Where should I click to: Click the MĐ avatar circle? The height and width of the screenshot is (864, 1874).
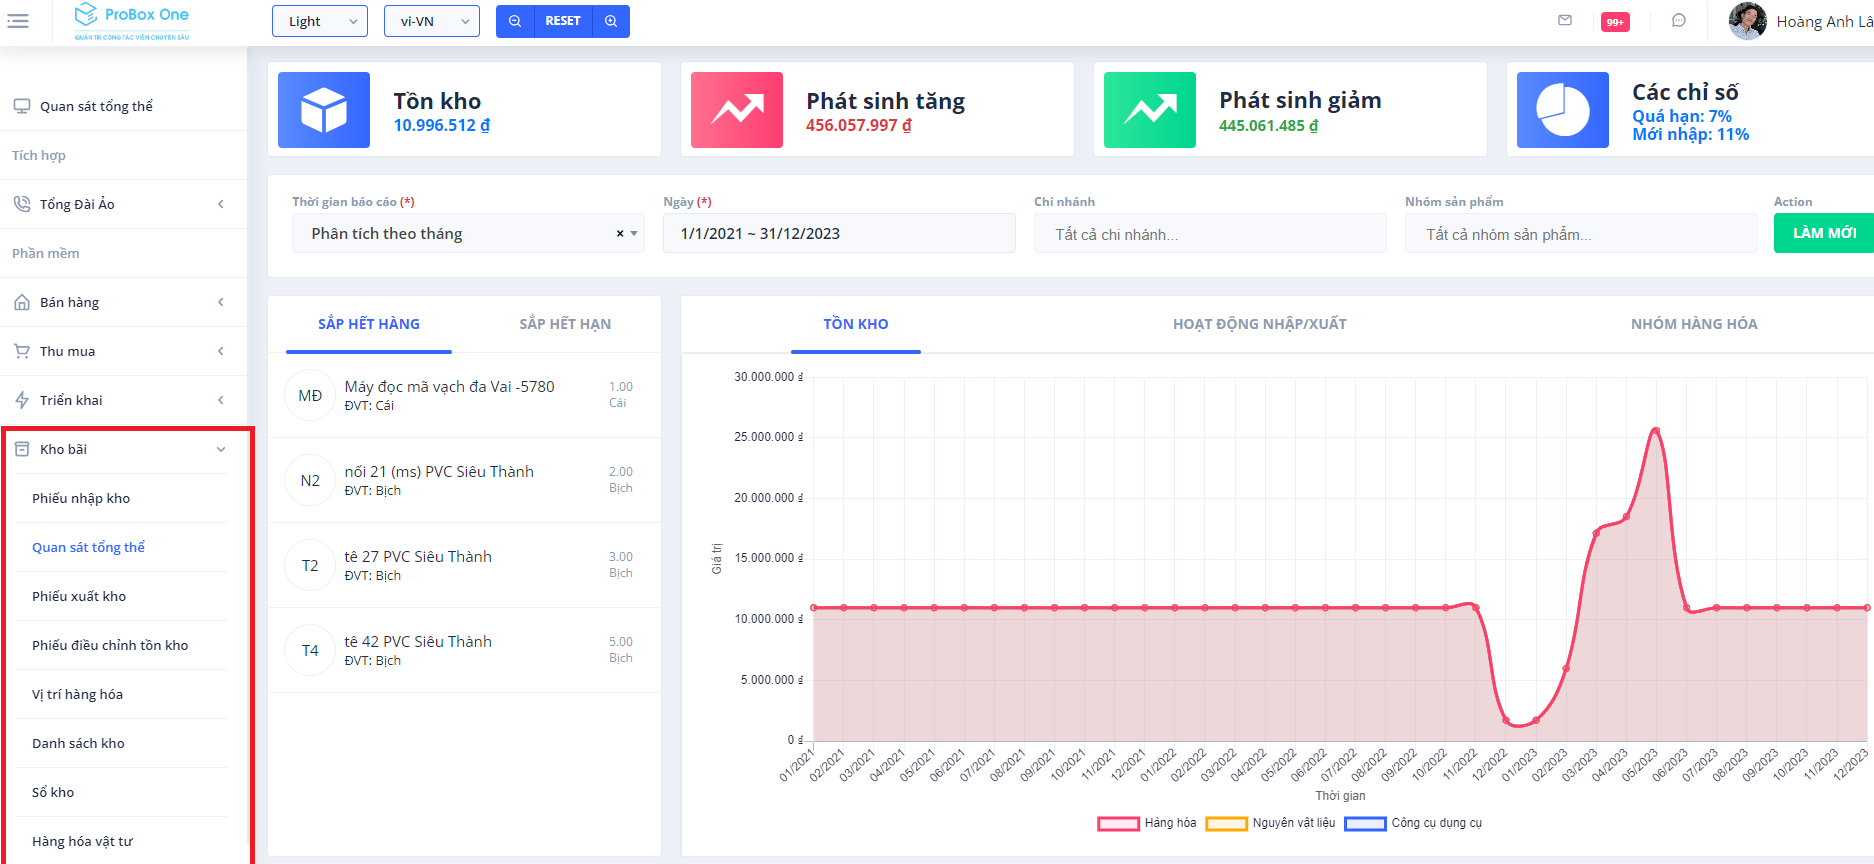coord(310,396)
